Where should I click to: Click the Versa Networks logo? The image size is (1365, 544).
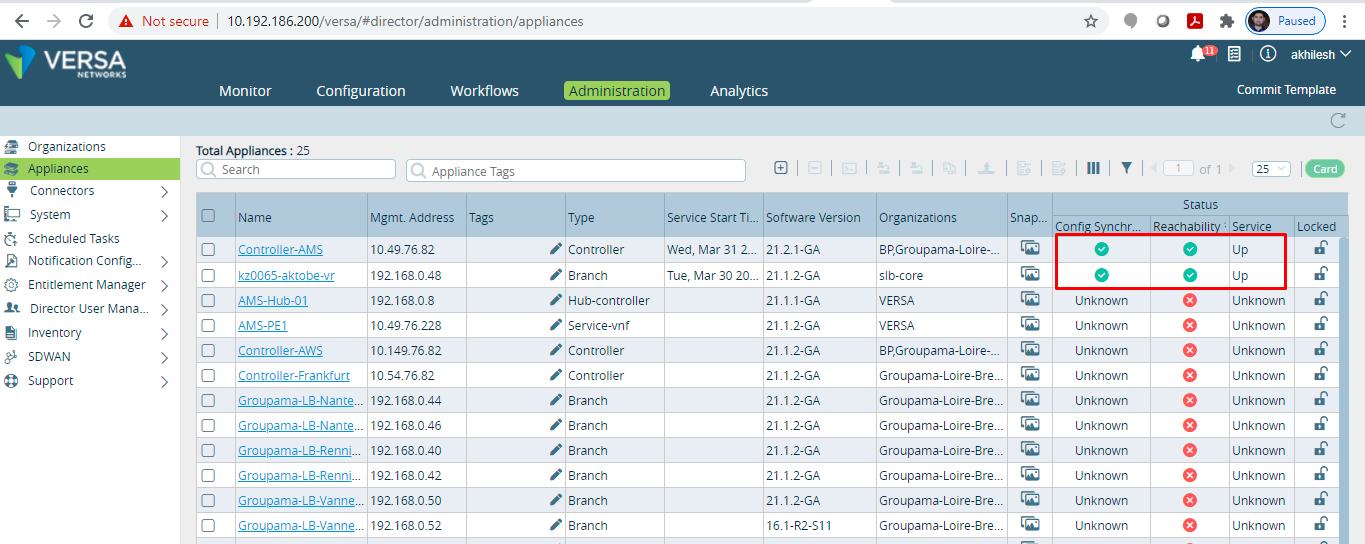65,63
